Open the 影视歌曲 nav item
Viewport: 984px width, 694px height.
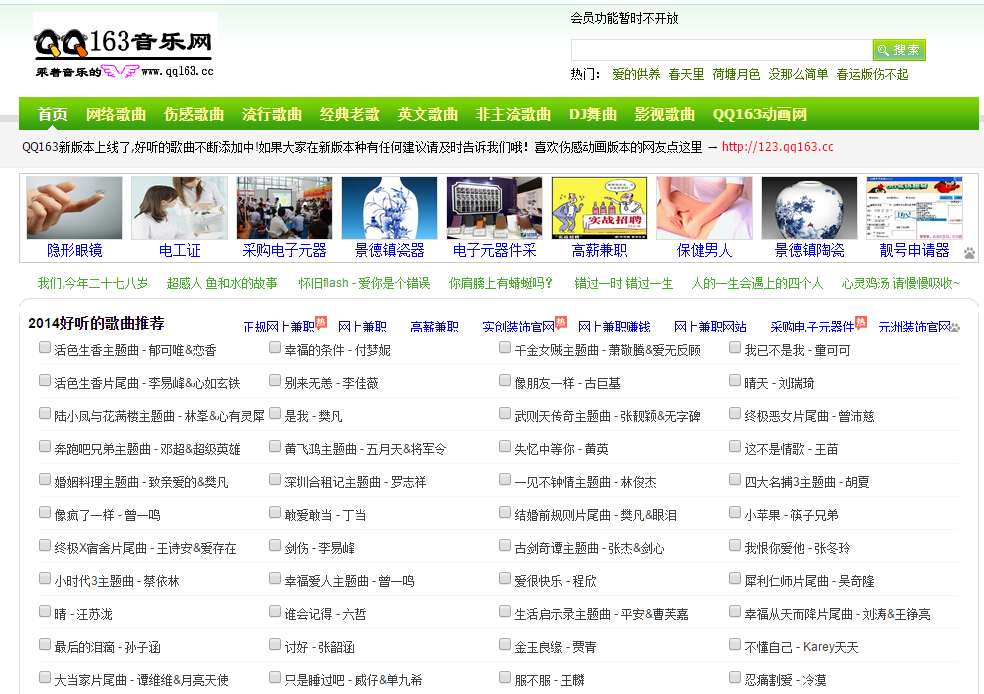pos(664,114)
